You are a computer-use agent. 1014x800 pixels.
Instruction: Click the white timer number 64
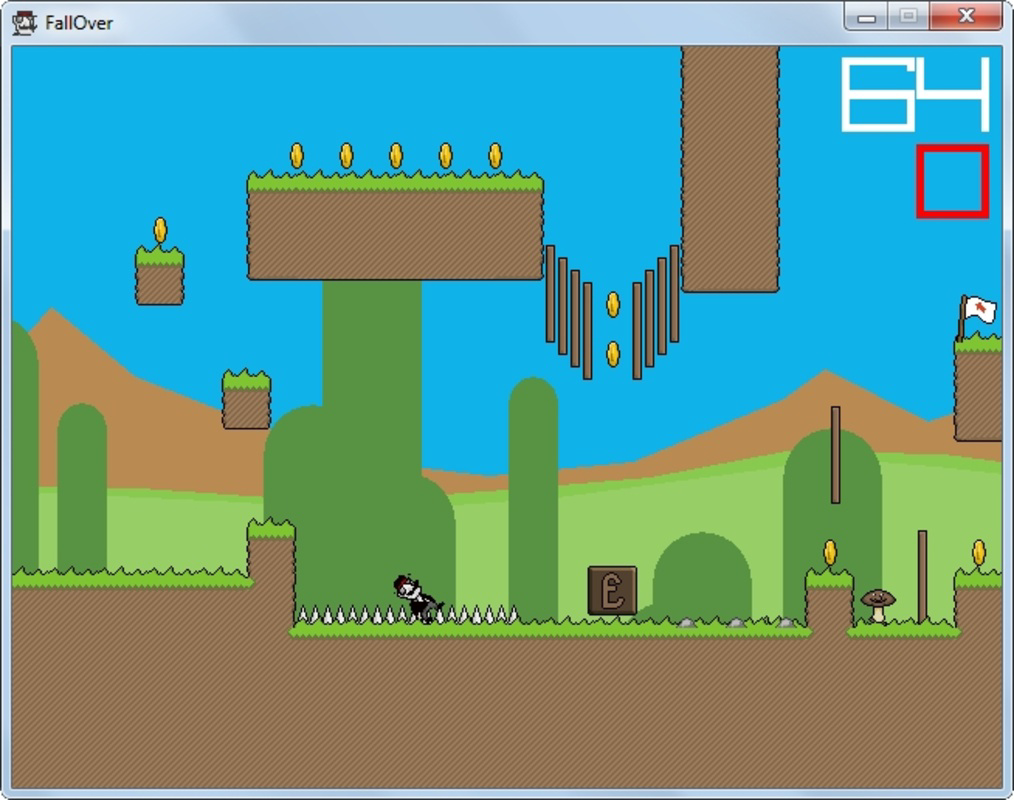[916, 94]
